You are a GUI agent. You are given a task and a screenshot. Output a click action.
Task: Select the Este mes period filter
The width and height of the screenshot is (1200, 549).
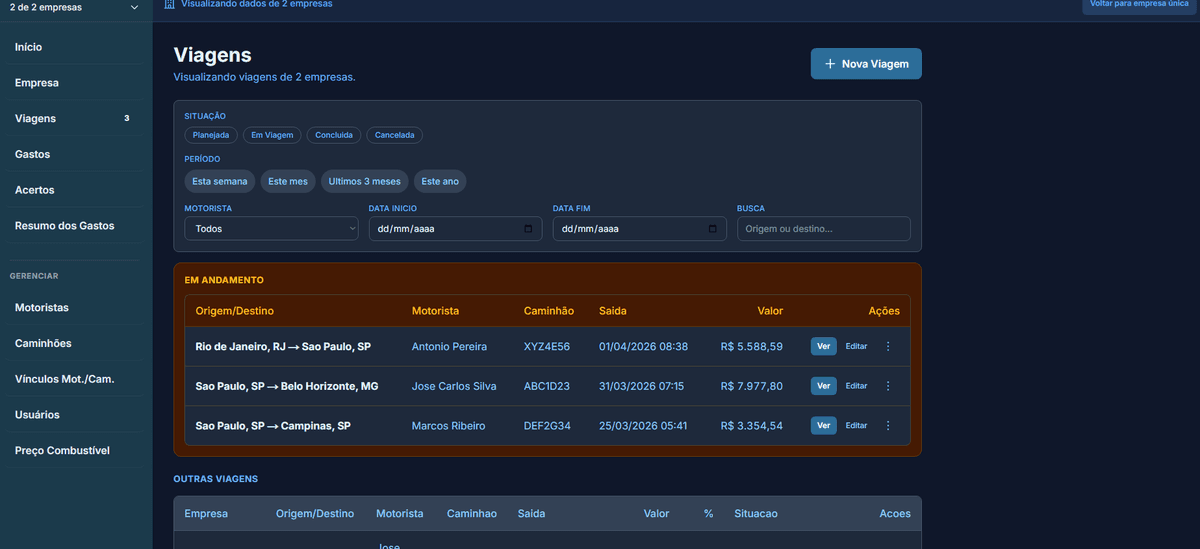pos(288,182)
